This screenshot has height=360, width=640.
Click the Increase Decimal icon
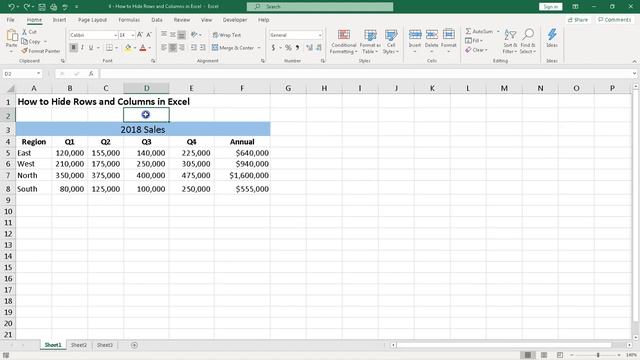pos(309,48)
